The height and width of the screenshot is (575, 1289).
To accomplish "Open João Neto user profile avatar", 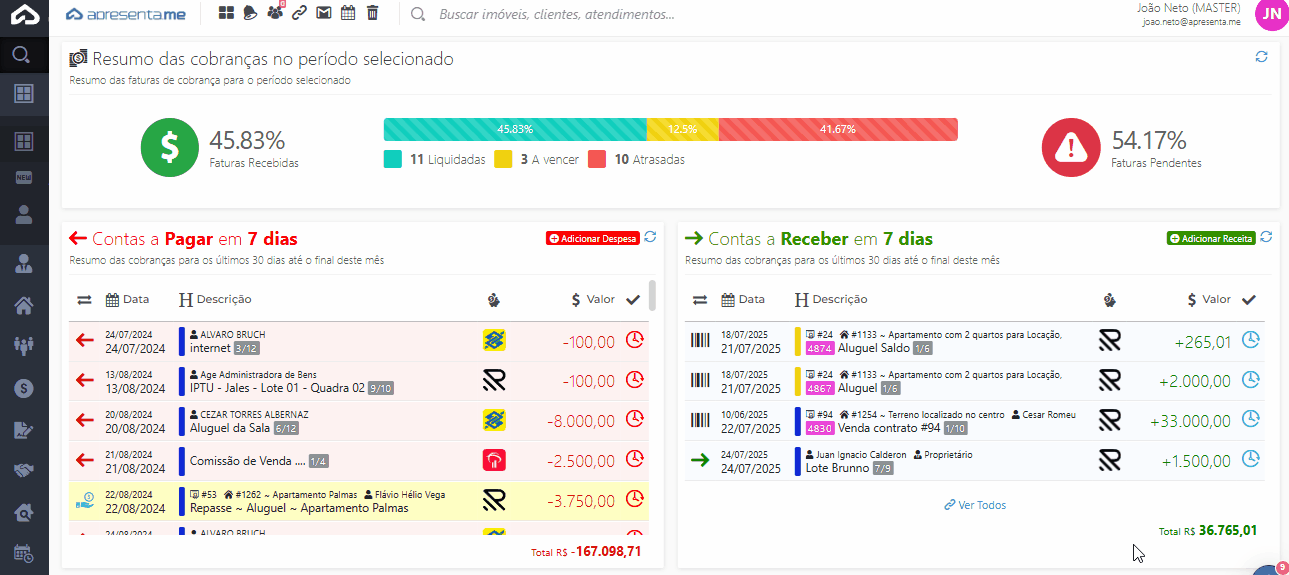I will click(x=1271, y=14).
